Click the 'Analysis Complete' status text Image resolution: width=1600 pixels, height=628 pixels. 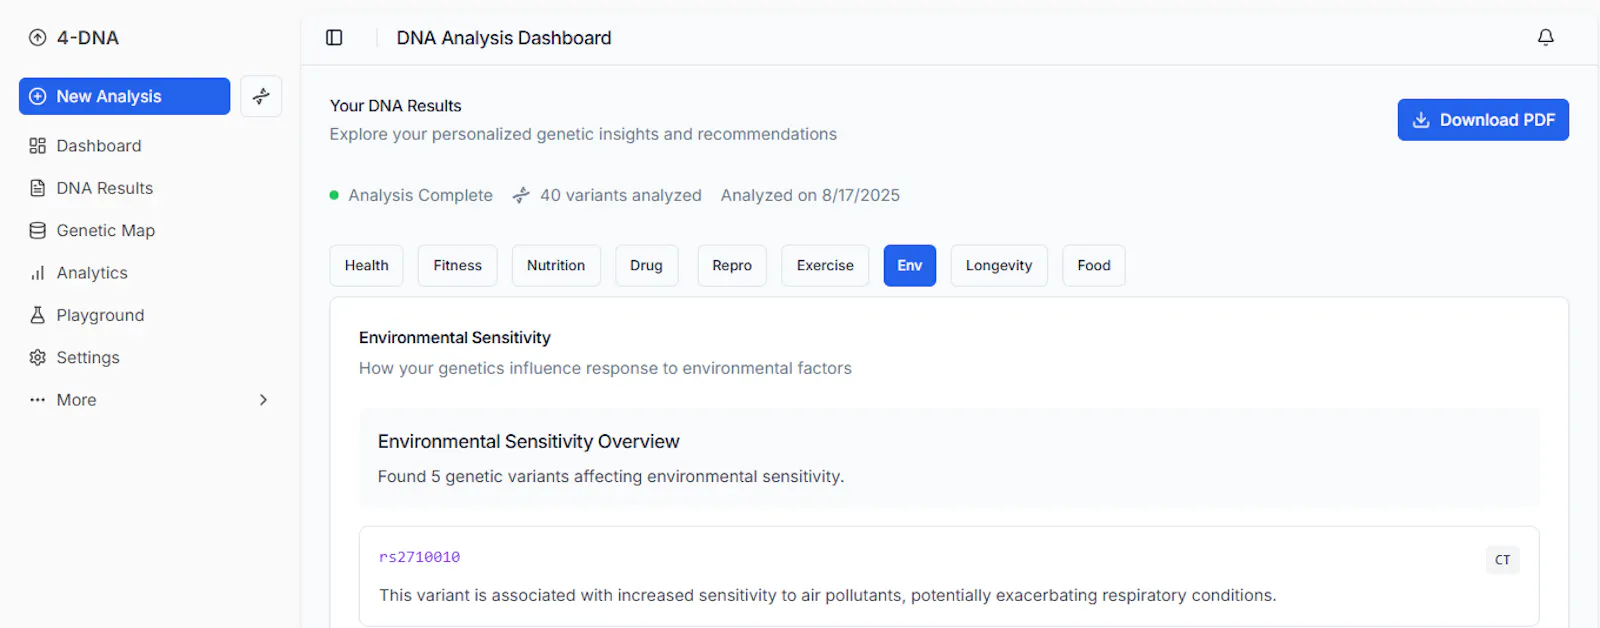(x=421, y=196)
